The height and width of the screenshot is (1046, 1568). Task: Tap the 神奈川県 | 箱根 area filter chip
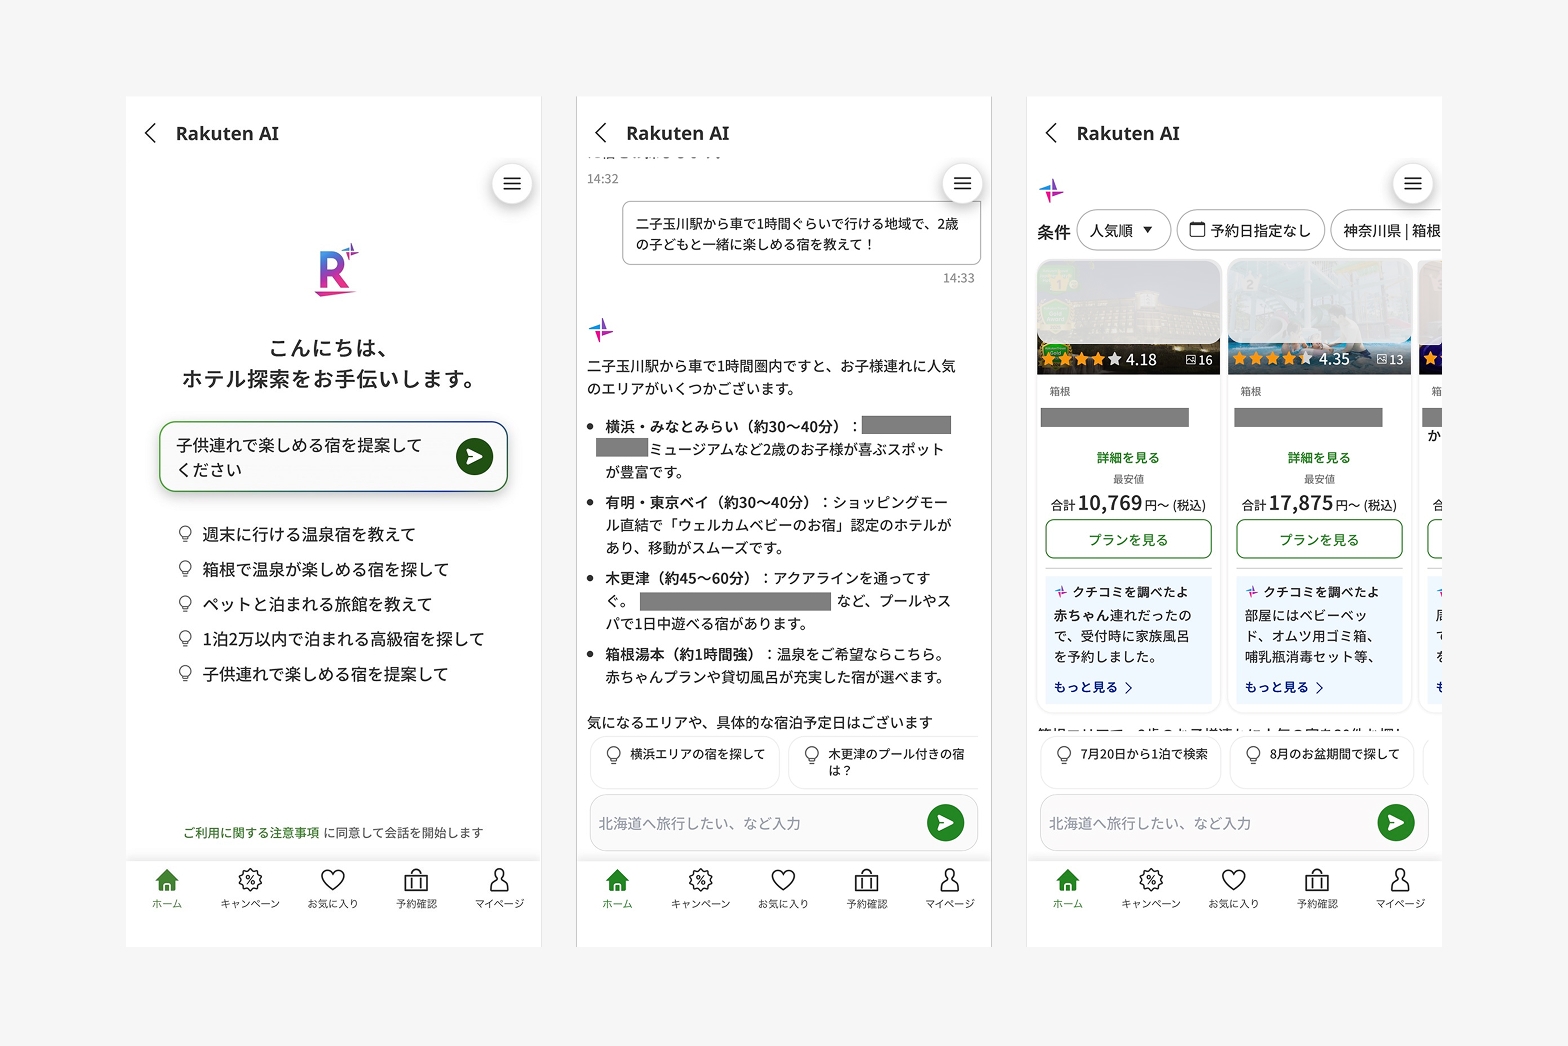tap(1387, 230)
